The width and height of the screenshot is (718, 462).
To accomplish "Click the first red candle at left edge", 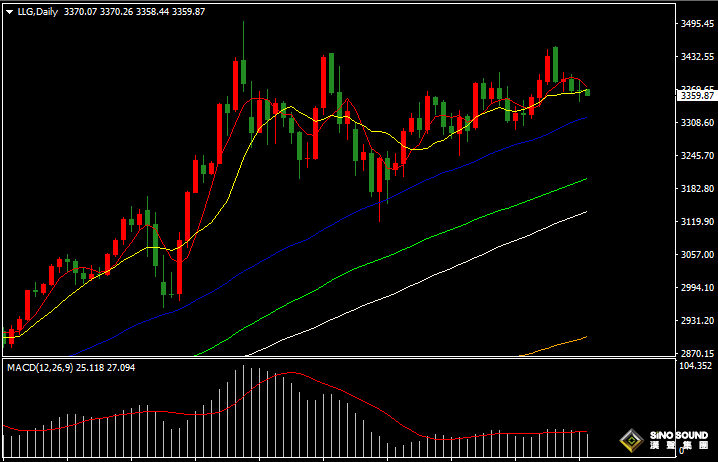I will click(10, 335).
